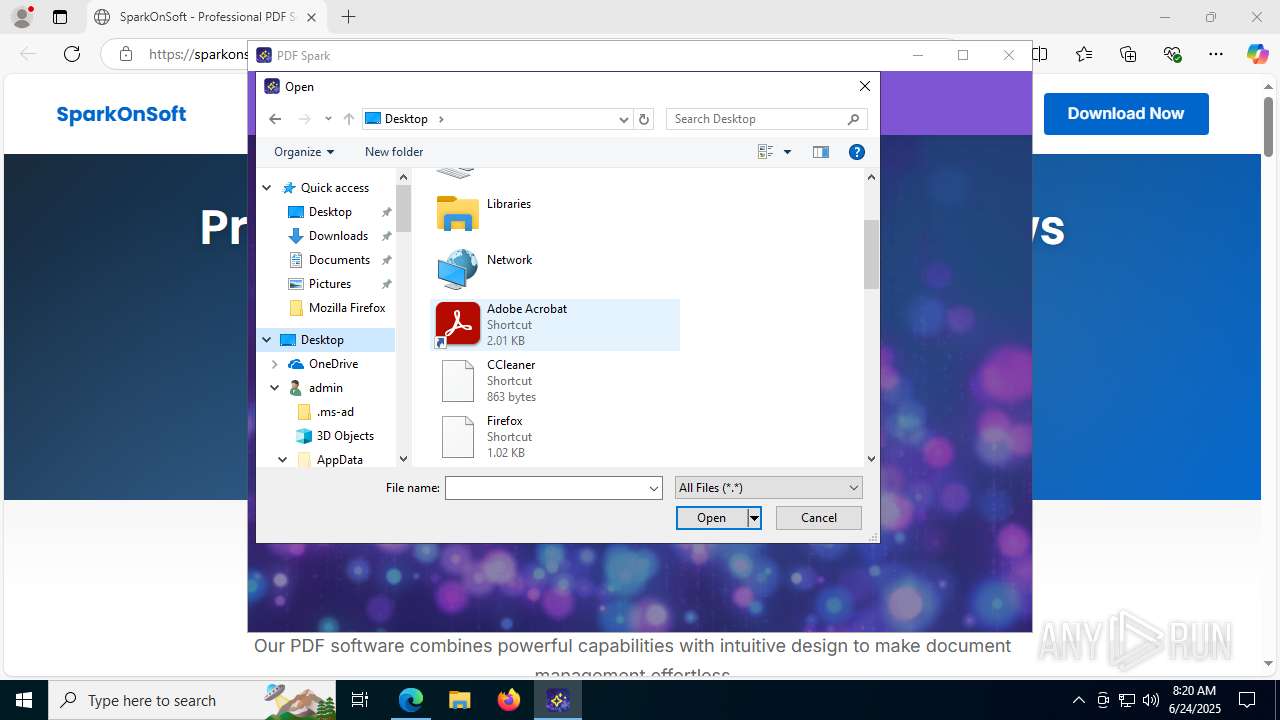
Task: Close the Open dialog window
Action: coord(865,86)
